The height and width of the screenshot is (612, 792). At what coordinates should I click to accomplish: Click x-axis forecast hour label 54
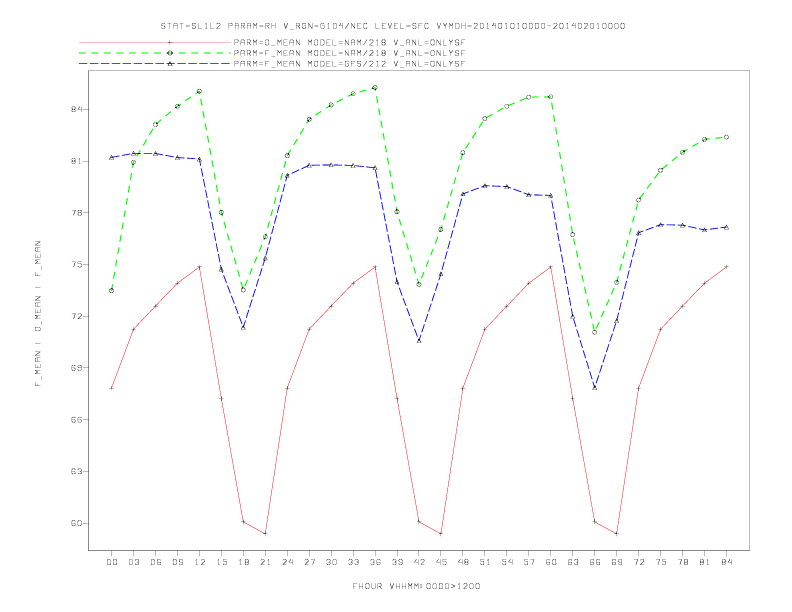click(507, 562)
